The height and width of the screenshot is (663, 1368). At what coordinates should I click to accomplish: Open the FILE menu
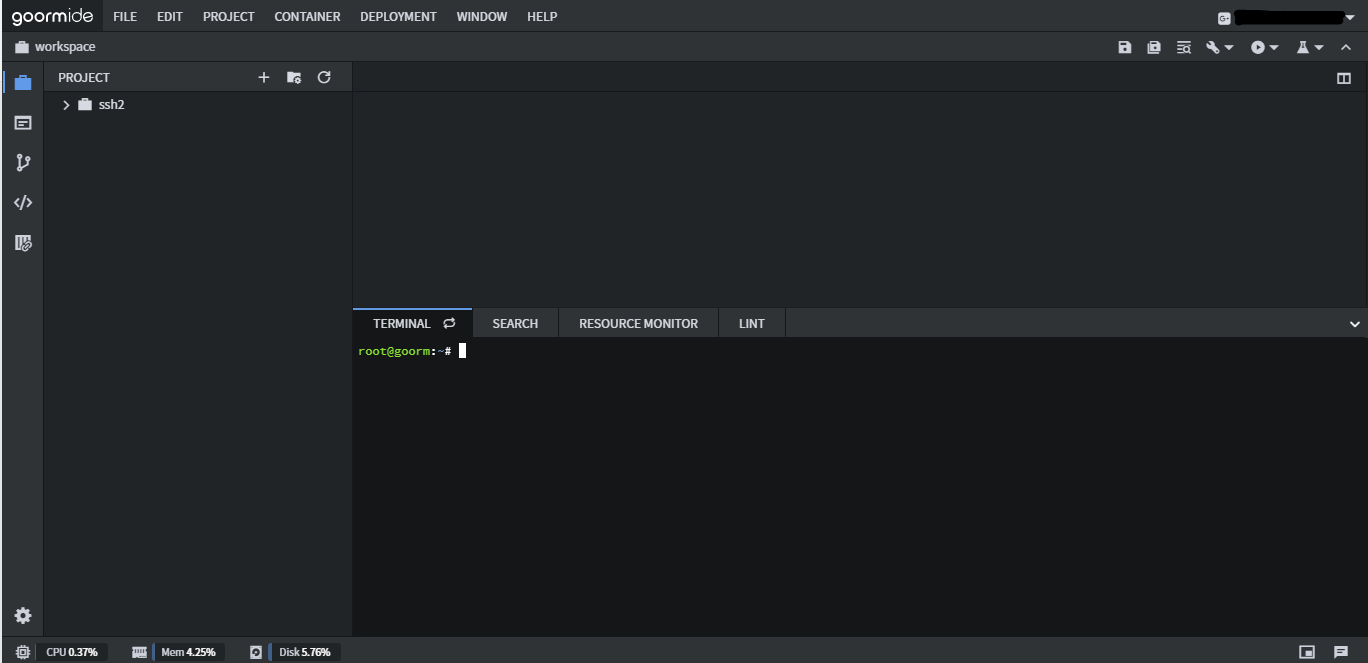pos(125,16)
